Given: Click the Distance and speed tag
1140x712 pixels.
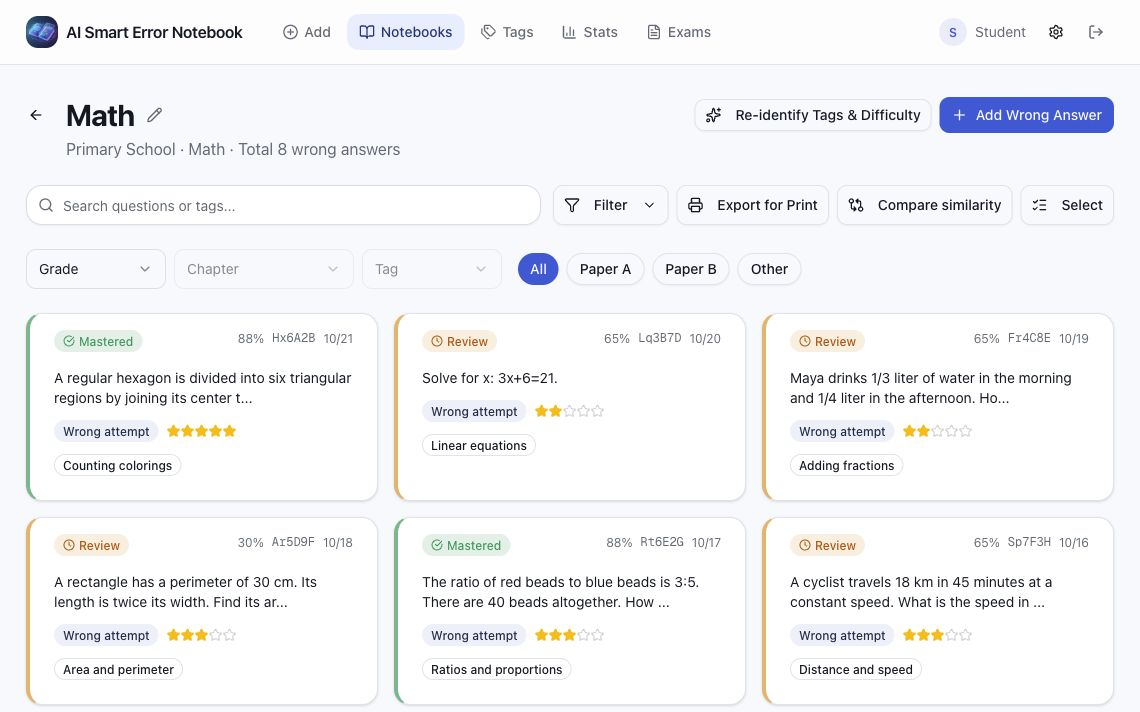Looking at the screenshot, I should pyautogui.click(x=856, y=670).
